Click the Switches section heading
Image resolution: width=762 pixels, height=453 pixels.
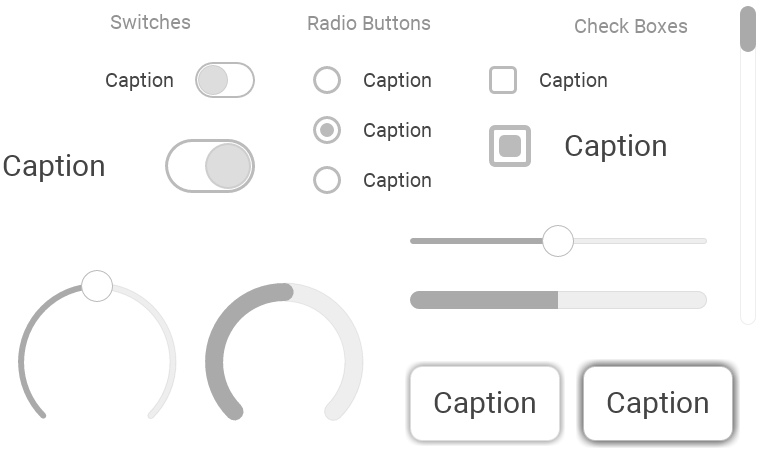pos(150,22)
